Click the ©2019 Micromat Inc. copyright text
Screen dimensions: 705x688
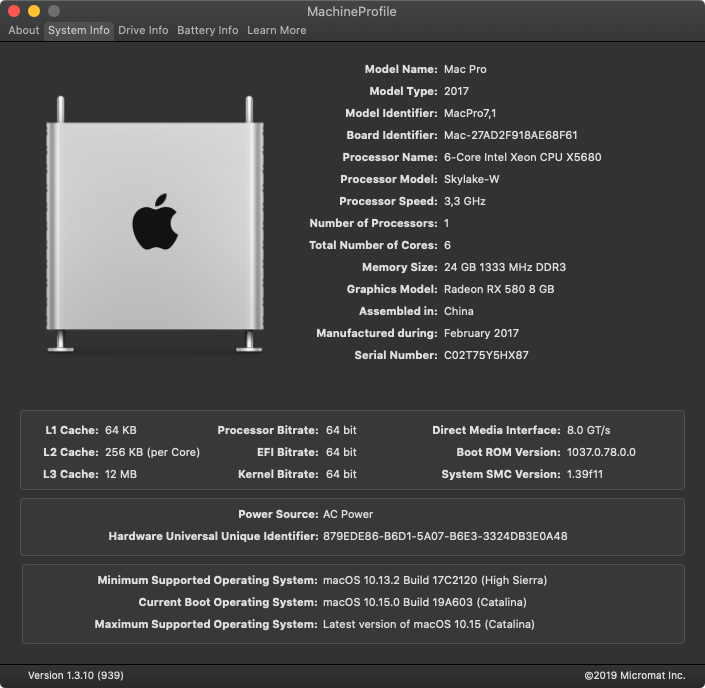point(634,675)
